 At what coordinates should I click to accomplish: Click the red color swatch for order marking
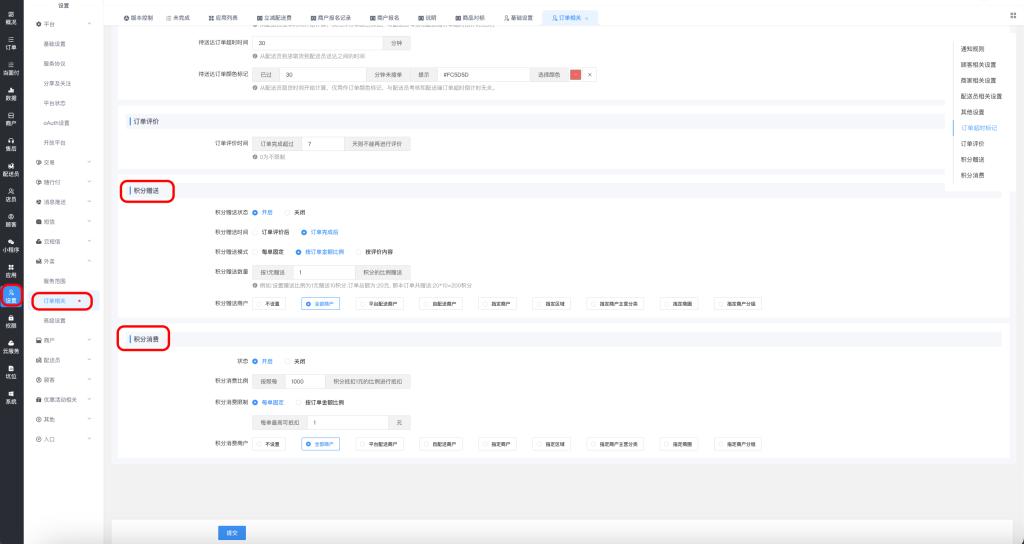click(575, 75)
